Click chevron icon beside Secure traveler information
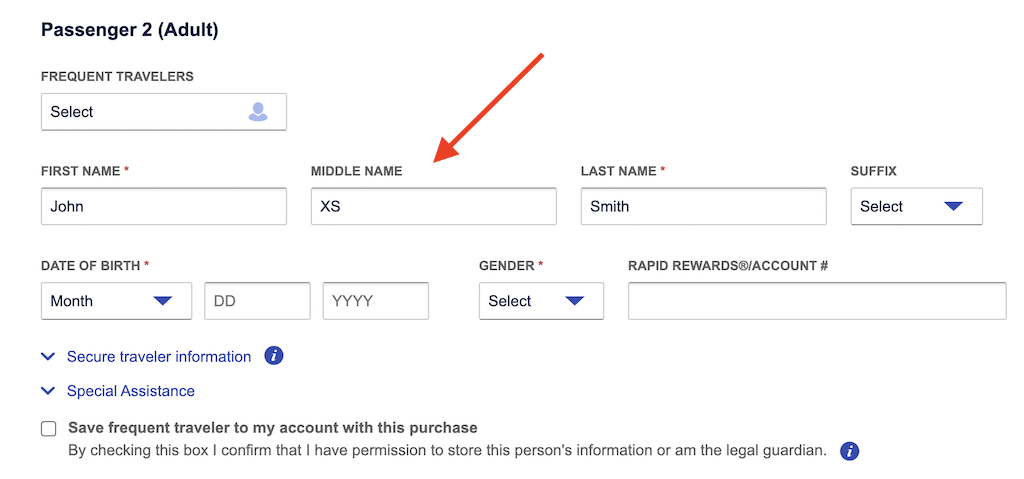The height and width of the screenshot is (479, 1024). click(x=48, y=357)
